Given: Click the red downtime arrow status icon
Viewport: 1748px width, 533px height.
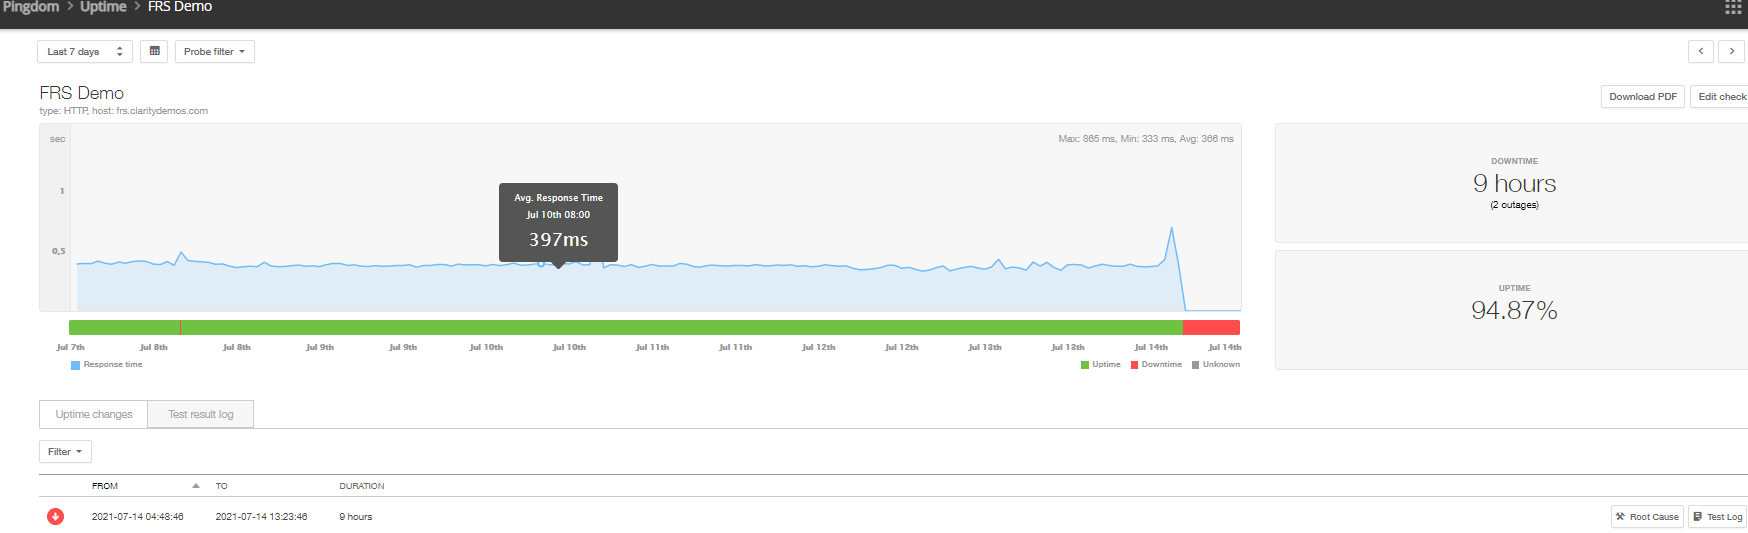Looking at the screenshot, I should click(55, 516).
